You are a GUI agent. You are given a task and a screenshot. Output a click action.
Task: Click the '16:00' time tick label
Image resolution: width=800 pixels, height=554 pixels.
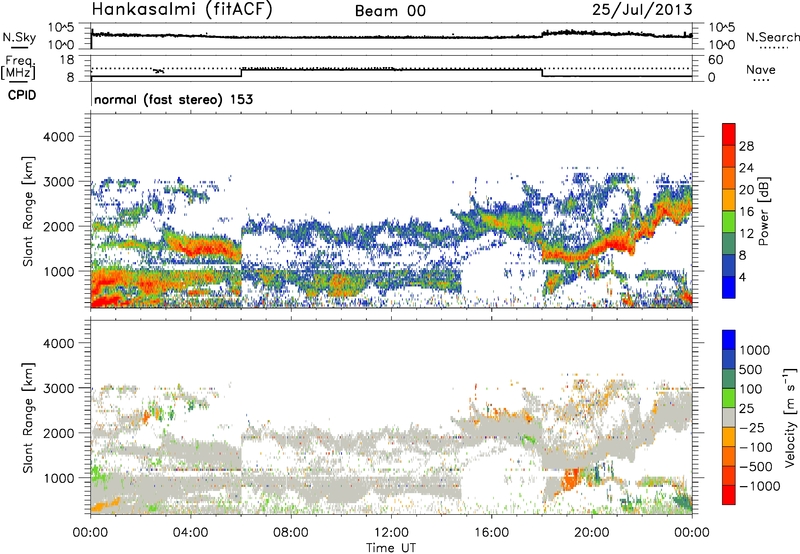[491, 533]
